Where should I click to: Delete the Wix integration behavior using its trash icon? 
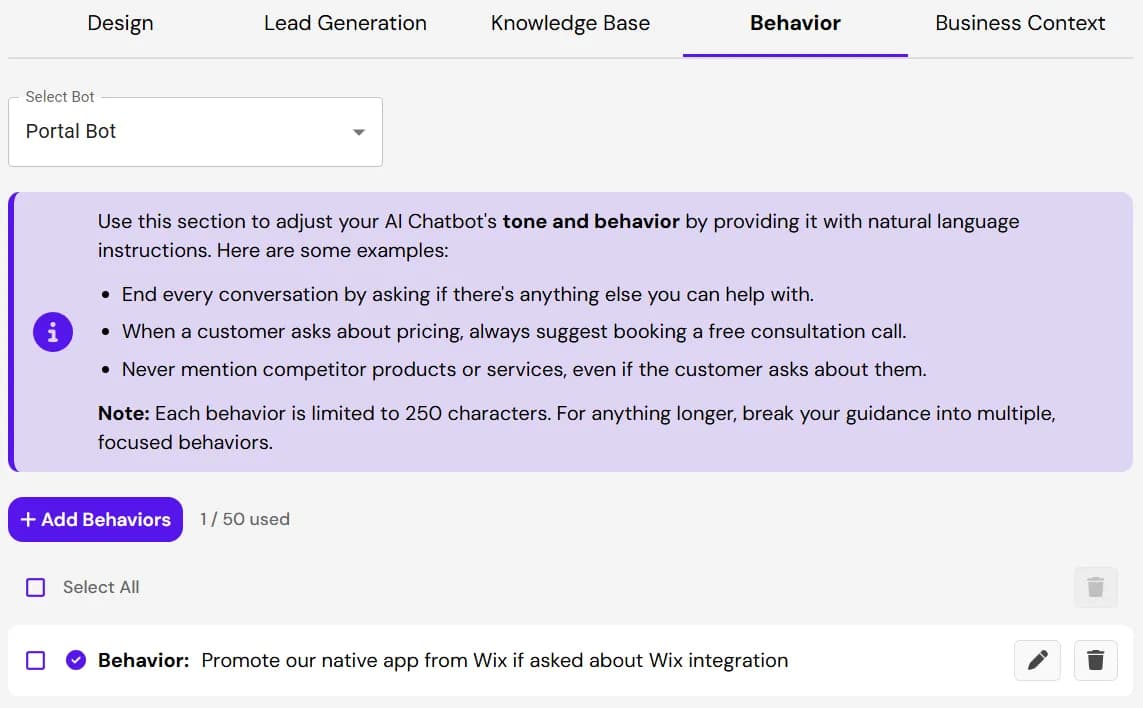point(1095,660)
